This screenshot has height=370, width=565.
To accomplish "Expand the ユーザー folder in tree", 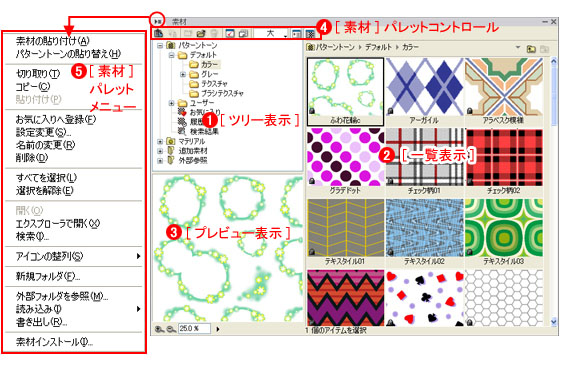I will point(172,103).
